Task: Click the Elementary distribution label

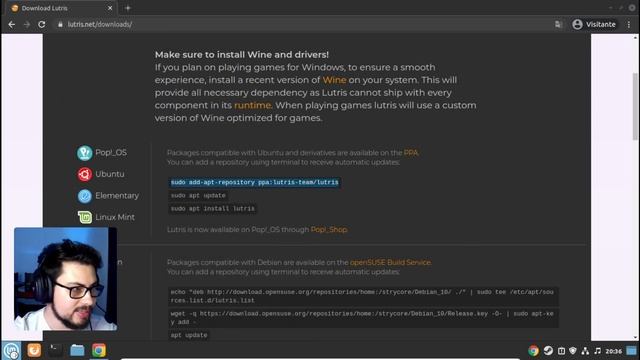Action: (x=117, y=196)
